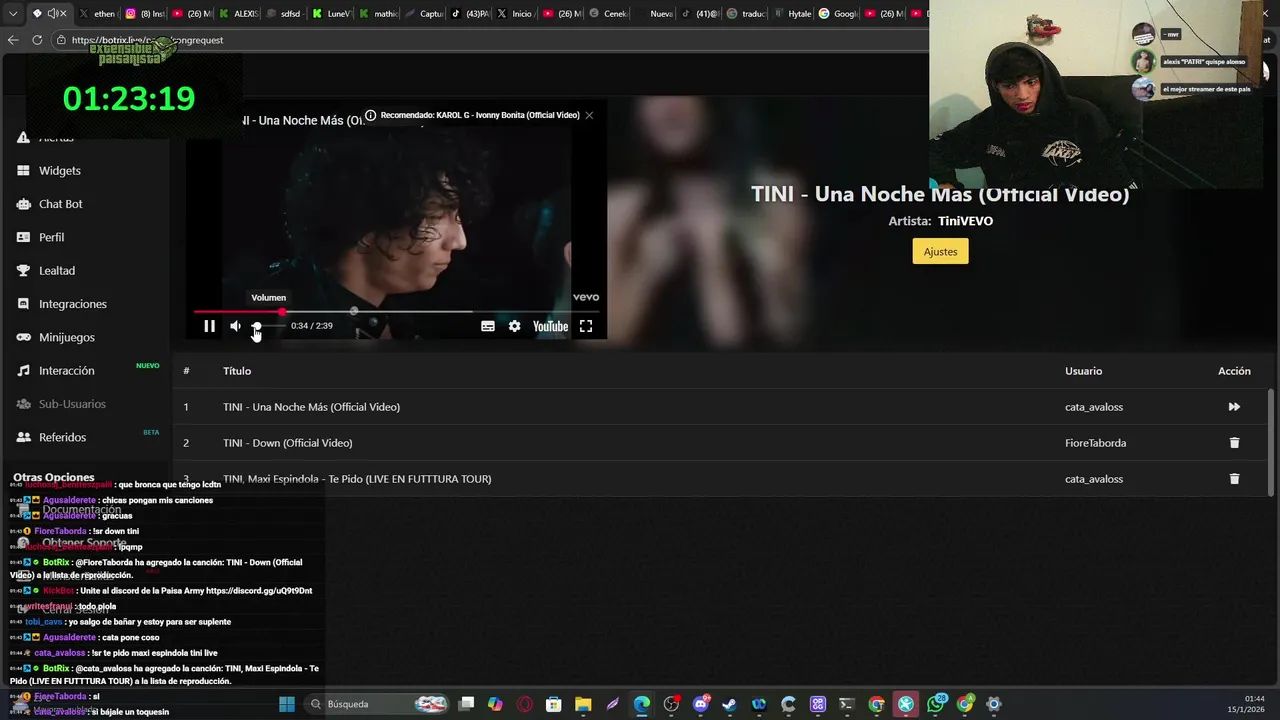Open the YouTube player settings gear
1280x720 pixels.
pyautogui.click(x=514, y=326)
